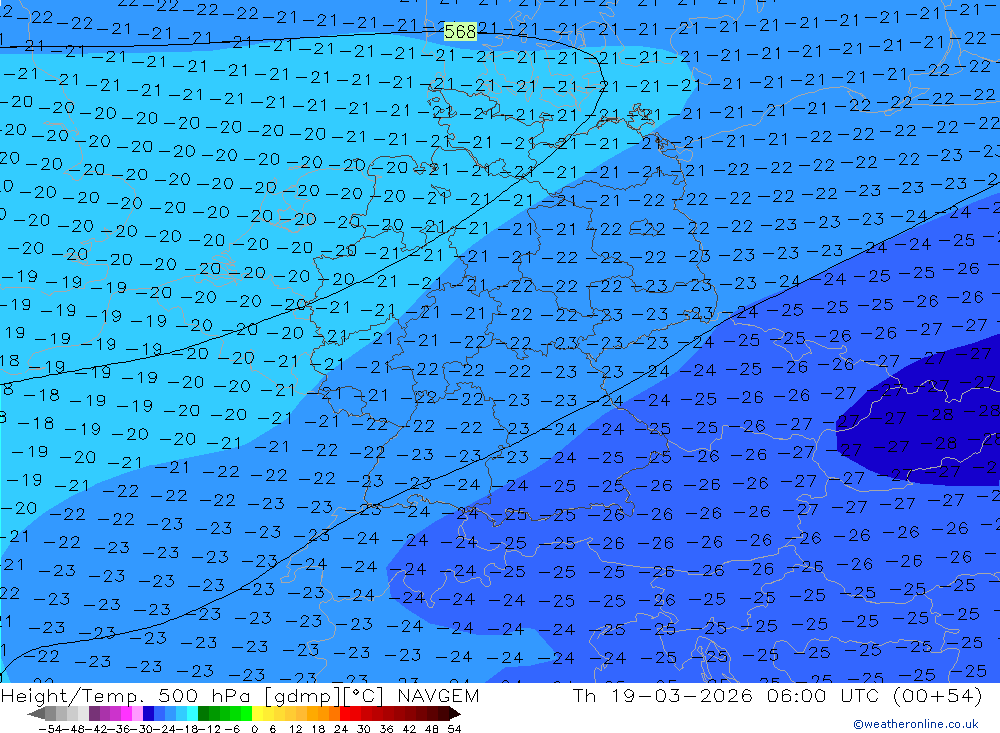Viewport: 1000px width, 733px height.
Task: Select the darkest green swatch in the legend
Action: 203,713
